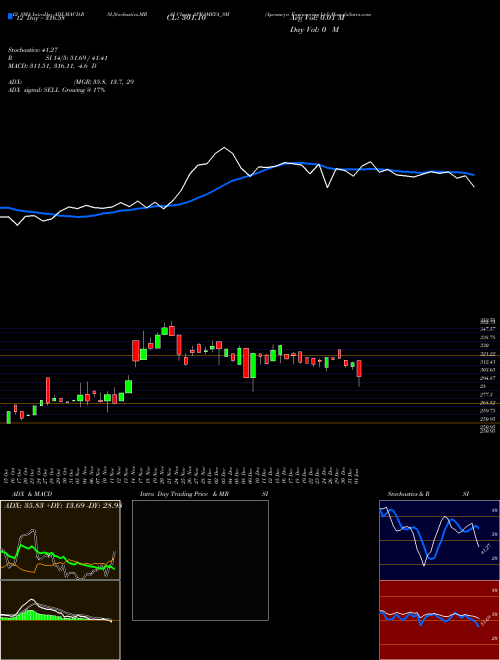Image resolution: width=500 pixels, height=660 pixels.
Task: Open the empty intraday trading price chart box
Action: click(x=200, y=560)
